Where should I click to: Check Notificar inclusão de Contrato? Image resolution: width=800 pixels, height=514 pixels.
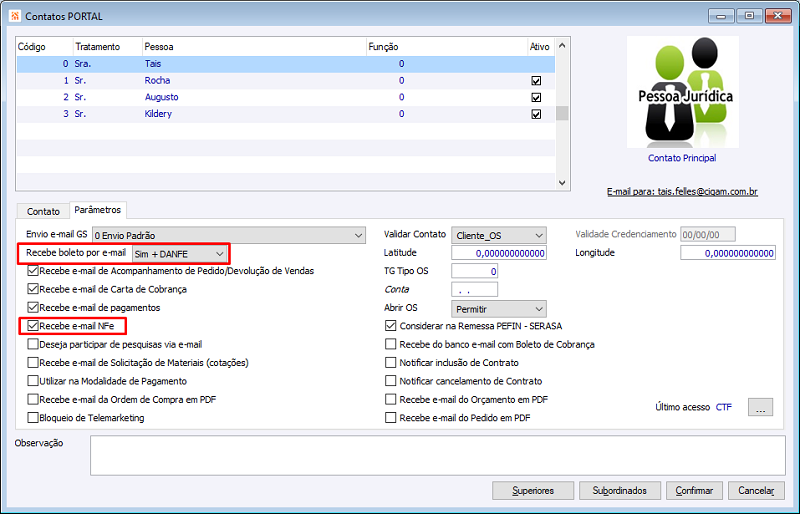[390, 362]
